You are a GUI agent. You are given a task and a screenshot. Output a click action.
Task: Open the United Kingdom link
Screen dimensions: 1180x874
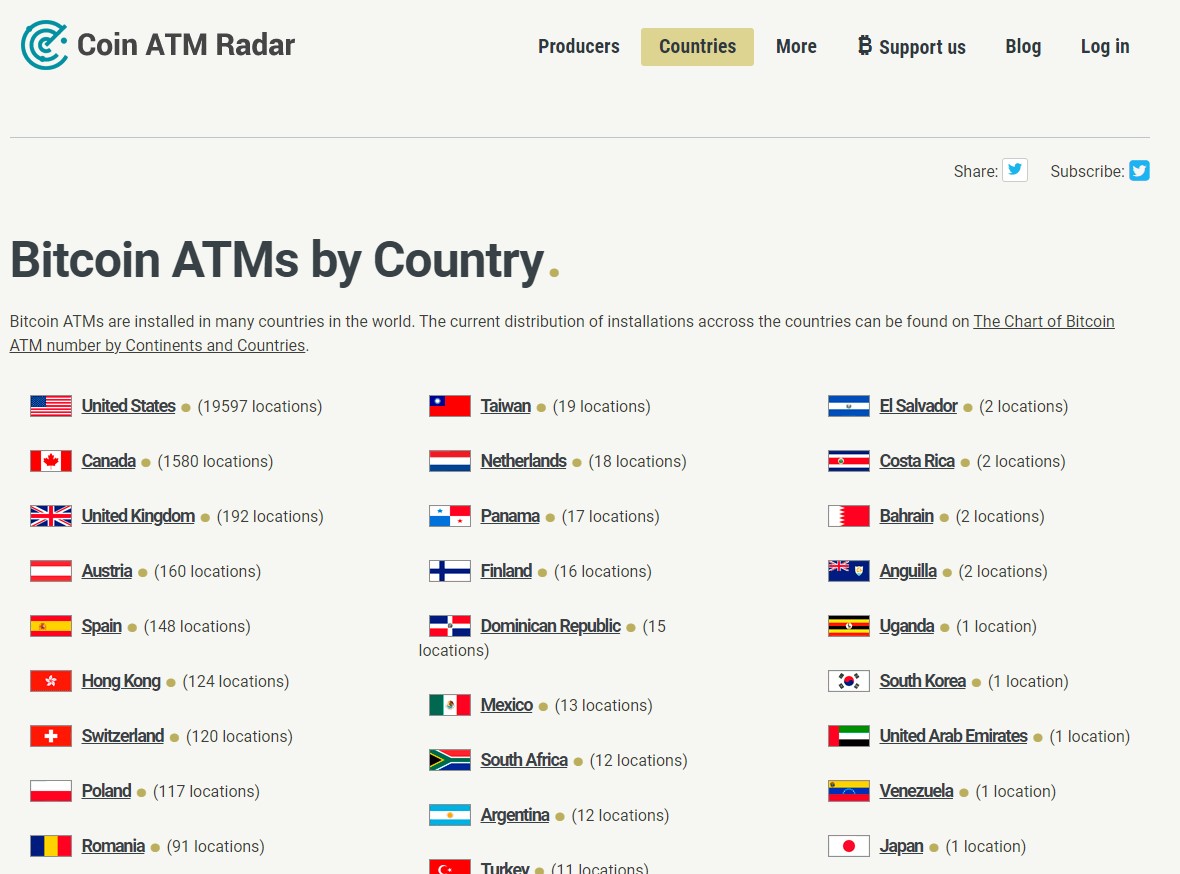[138, 516]
